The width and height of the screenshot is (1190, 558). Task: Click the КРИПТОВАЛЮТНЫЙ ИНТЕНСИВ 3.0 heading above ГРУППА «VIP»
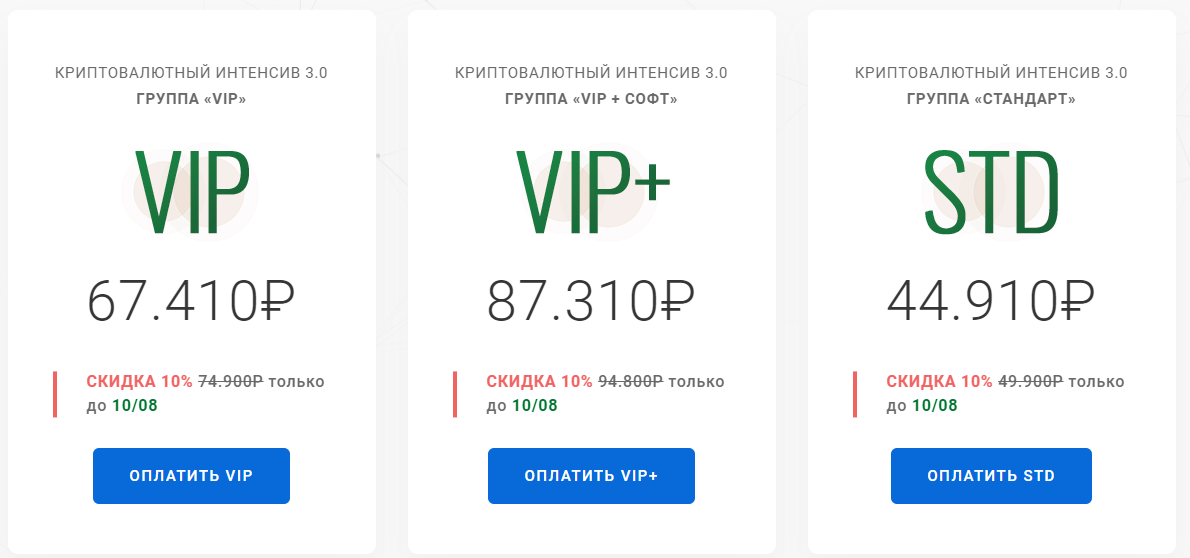[x=191, y=73]
